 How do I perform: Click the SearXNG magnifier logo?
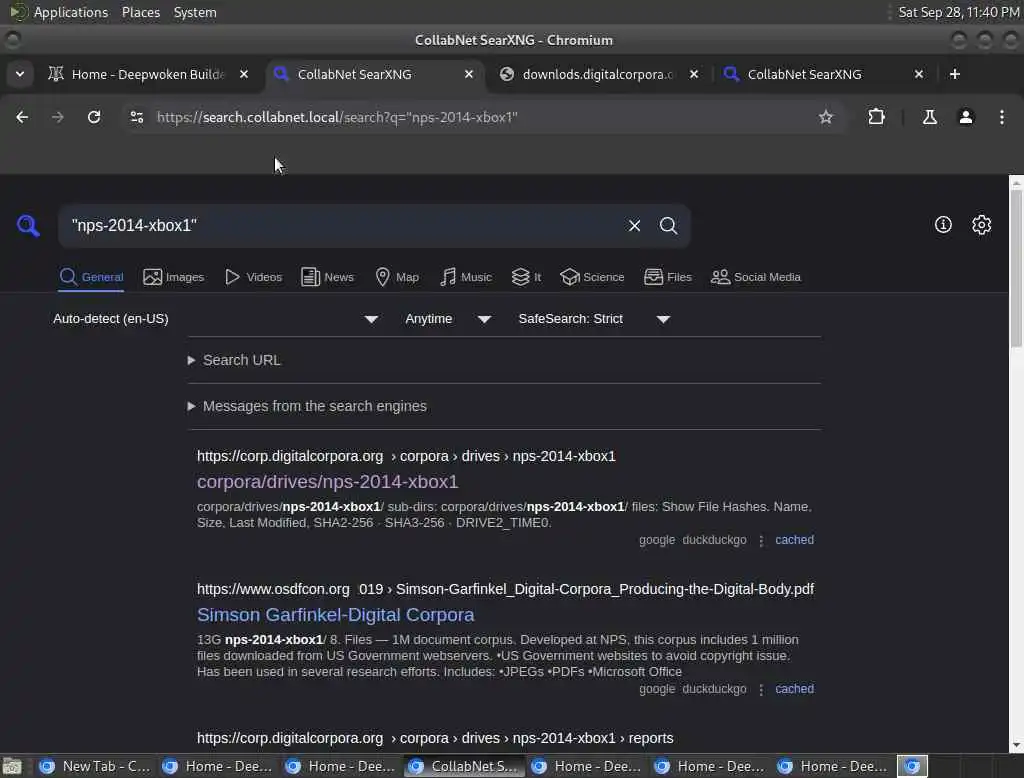(28, 225)
